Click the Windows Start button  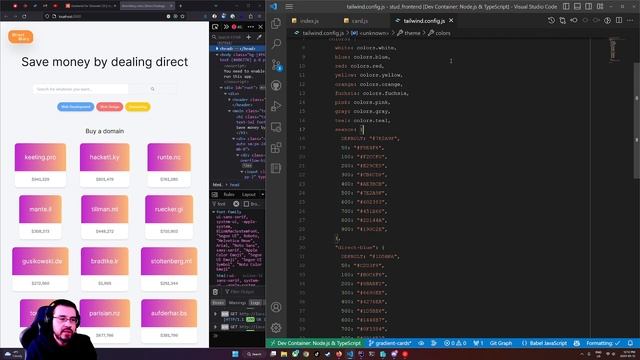[236, 354]
